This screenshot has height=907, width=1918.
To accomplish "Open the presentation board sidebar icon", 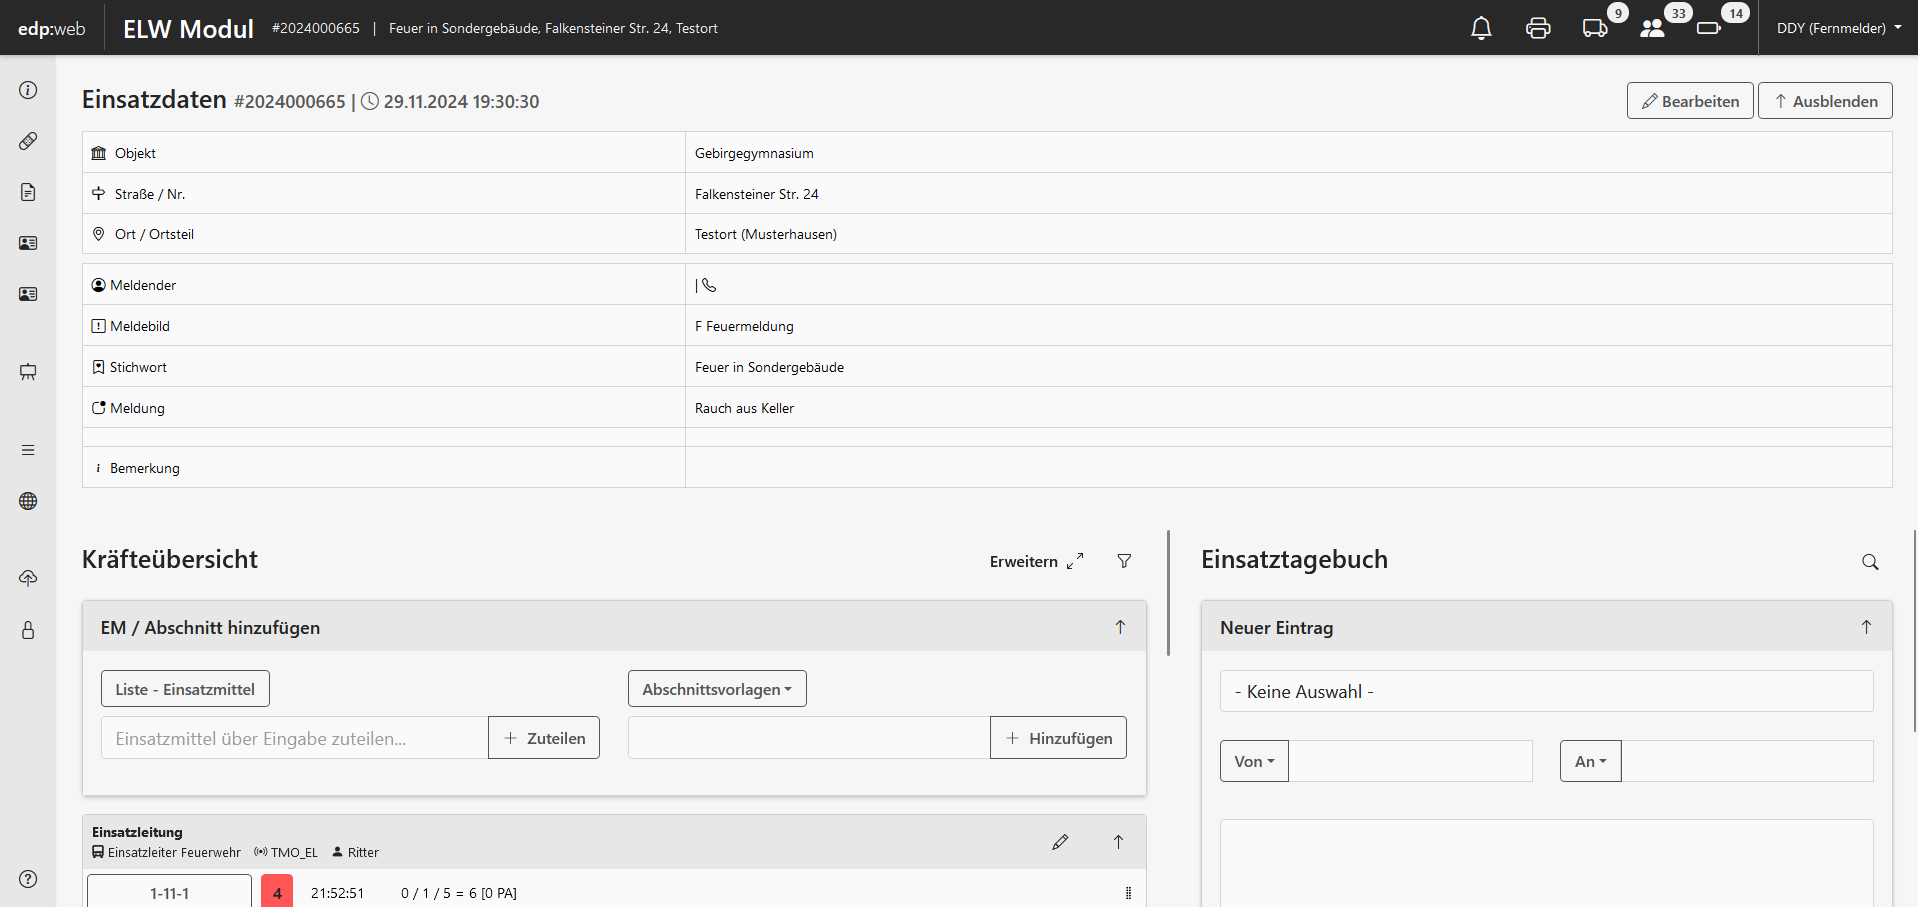I will (x=28, y=372).
